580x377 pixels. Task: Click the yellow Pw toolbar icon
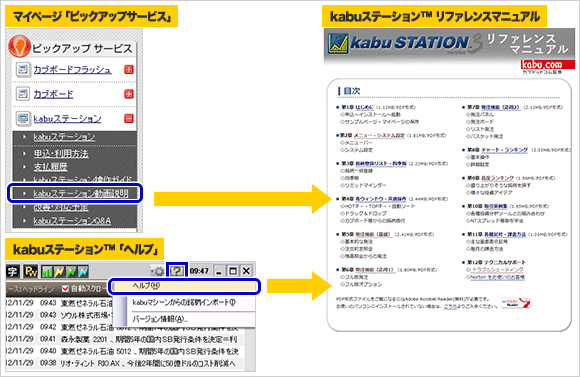tap(31, 272)
